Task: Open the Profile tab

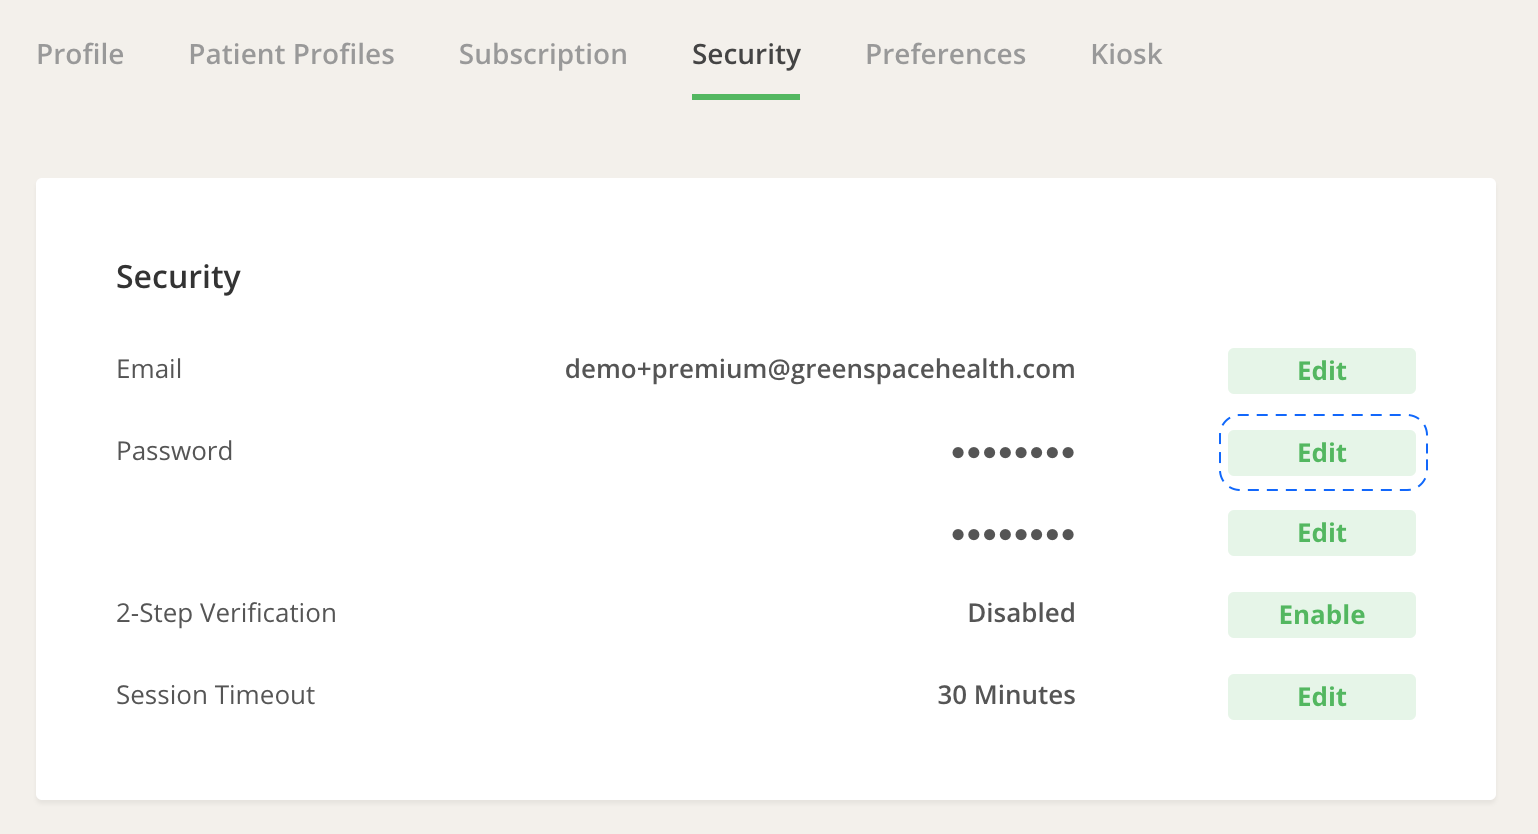Action: click(80, 54)
